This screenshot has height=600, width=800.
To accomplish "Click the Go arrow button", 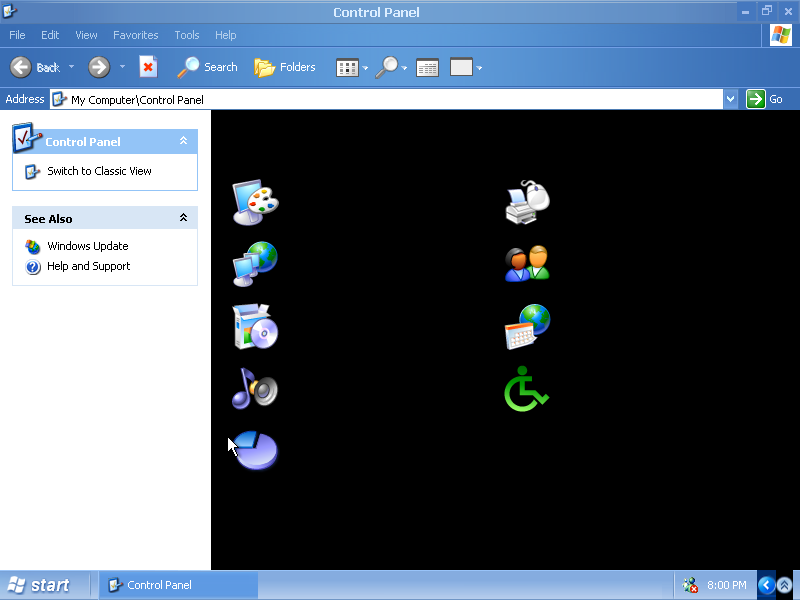I will click(756, 99).
